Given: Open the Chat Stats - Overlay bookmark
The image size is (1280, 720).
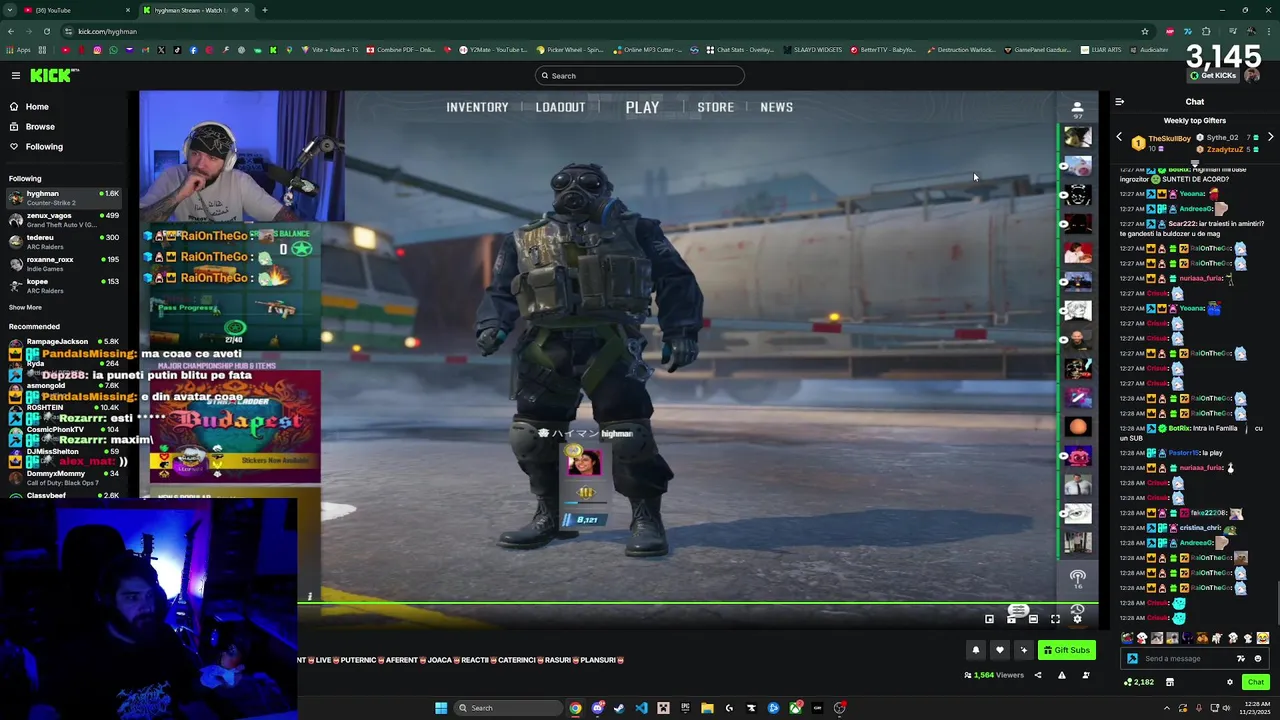Looking at the screenshot, I should [x=739, y=50].
